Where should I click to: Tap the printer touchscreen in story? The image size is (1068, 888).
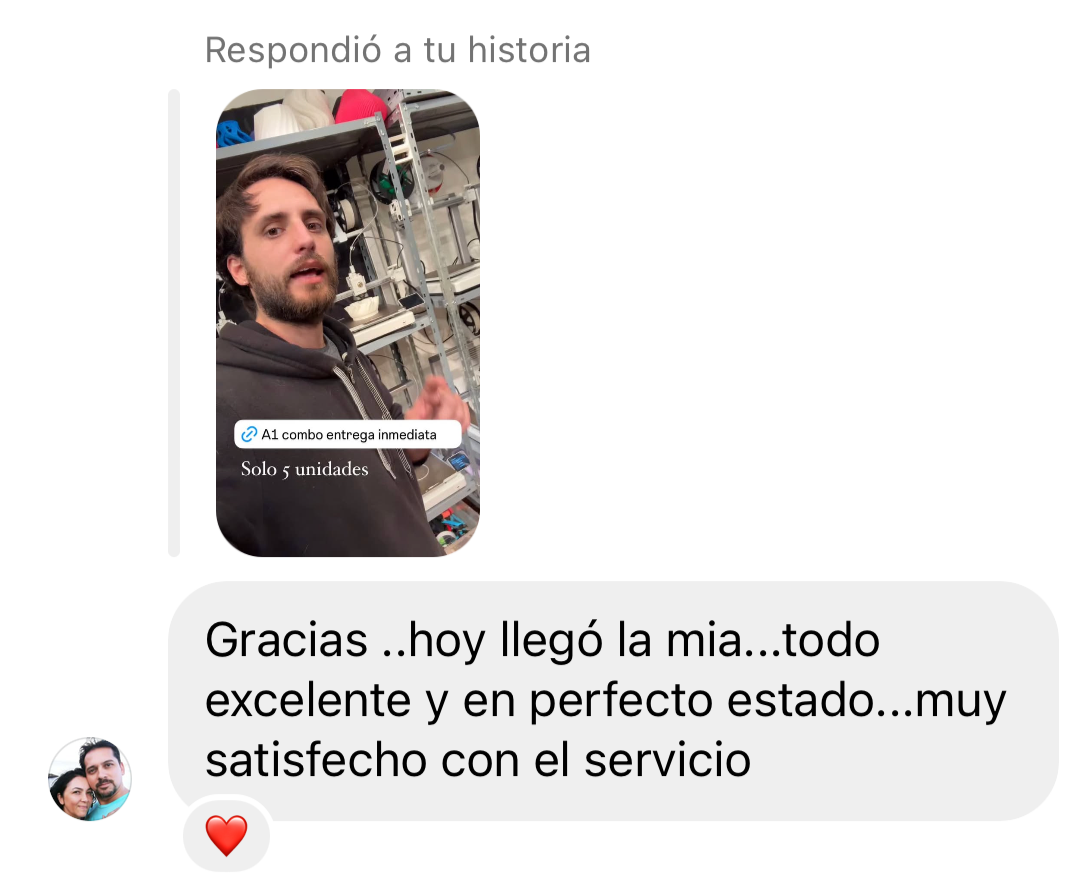click(458, 462)
